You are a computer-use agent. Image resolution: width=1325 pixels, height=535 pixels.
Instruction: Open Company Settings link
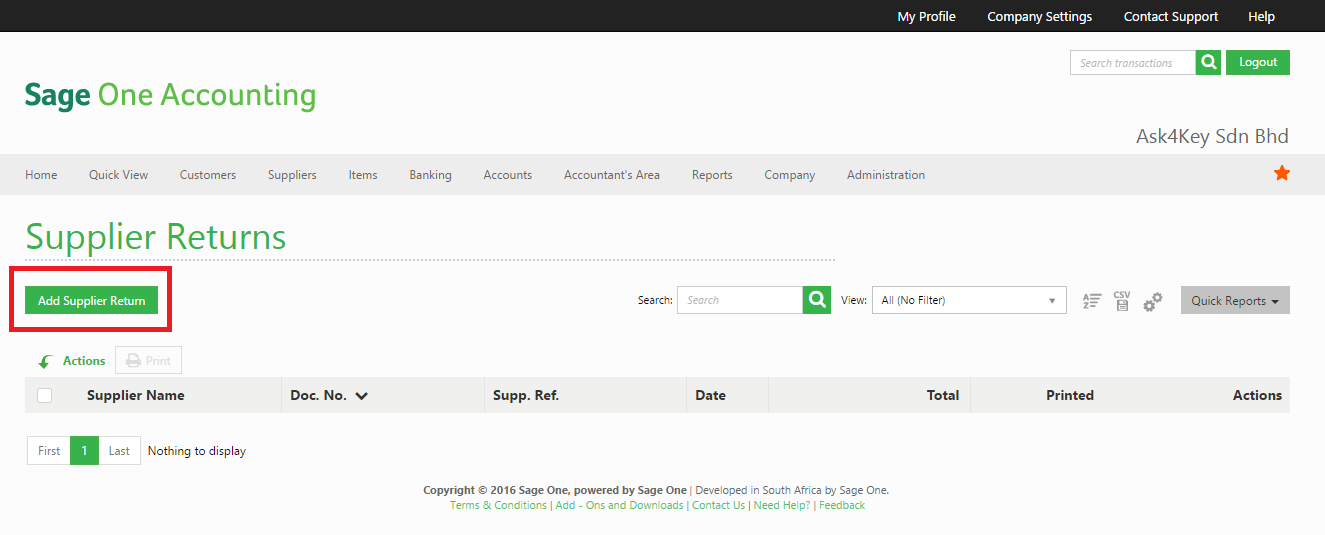[1039, 16]
